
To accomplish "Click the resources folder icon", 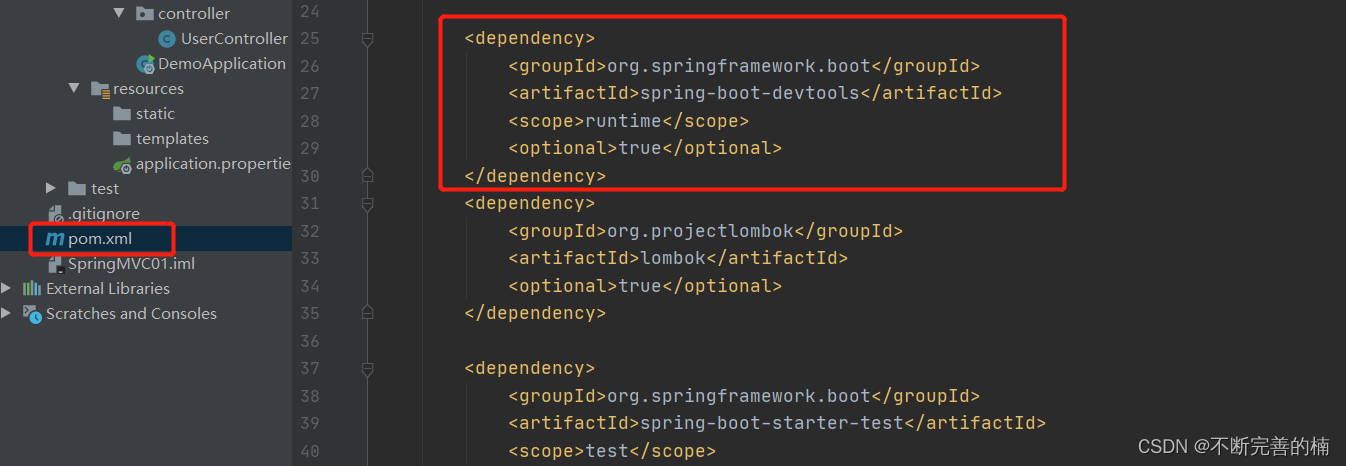I will coord(100,89).
